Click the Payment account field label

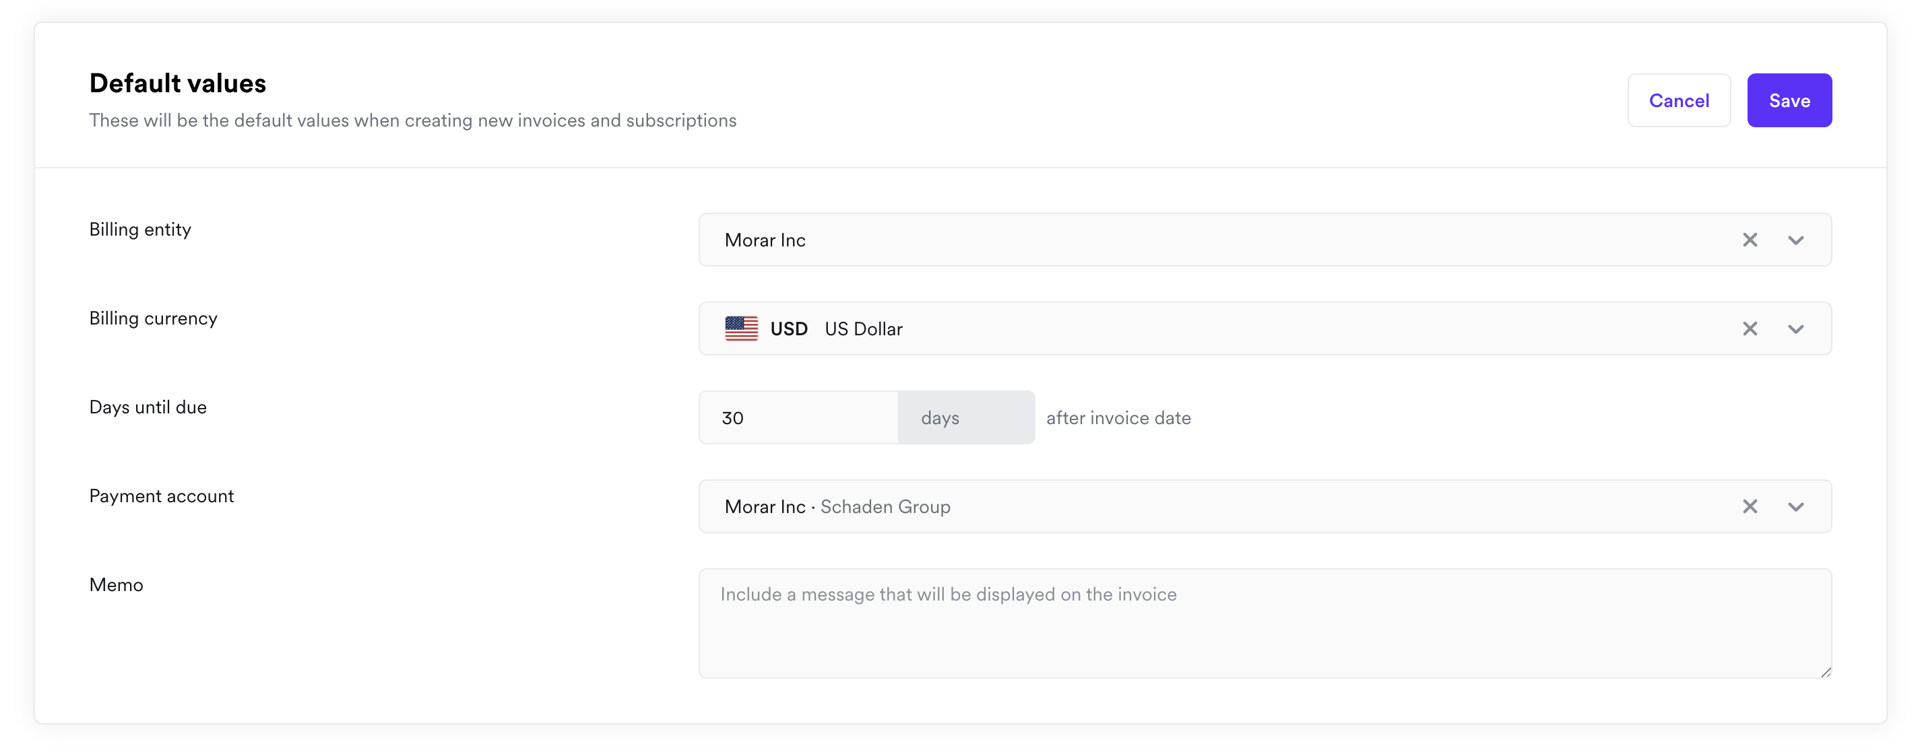pyautogui.click(x=161, y=495)
